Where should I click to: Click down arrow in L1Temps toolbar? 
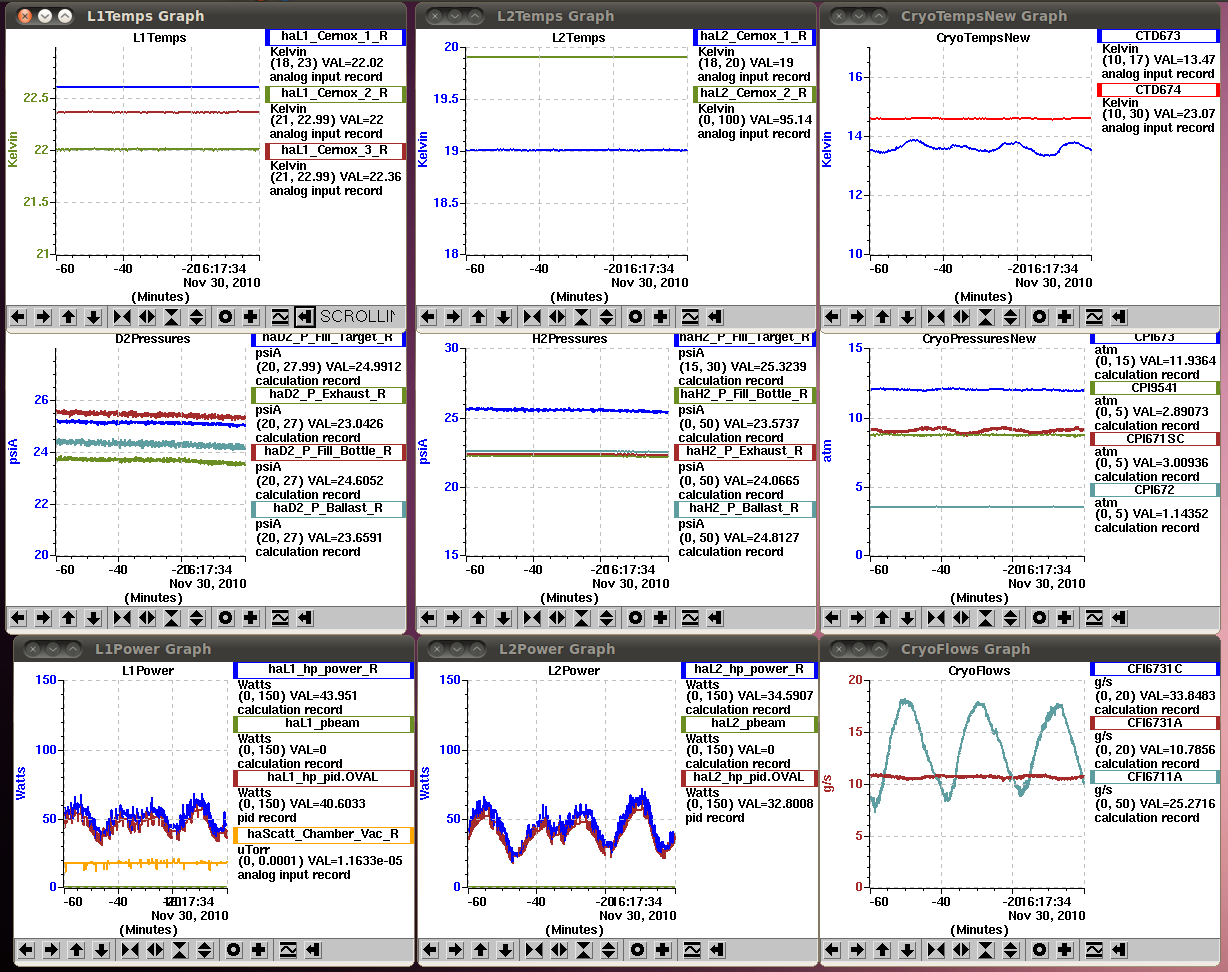point(93,317)
